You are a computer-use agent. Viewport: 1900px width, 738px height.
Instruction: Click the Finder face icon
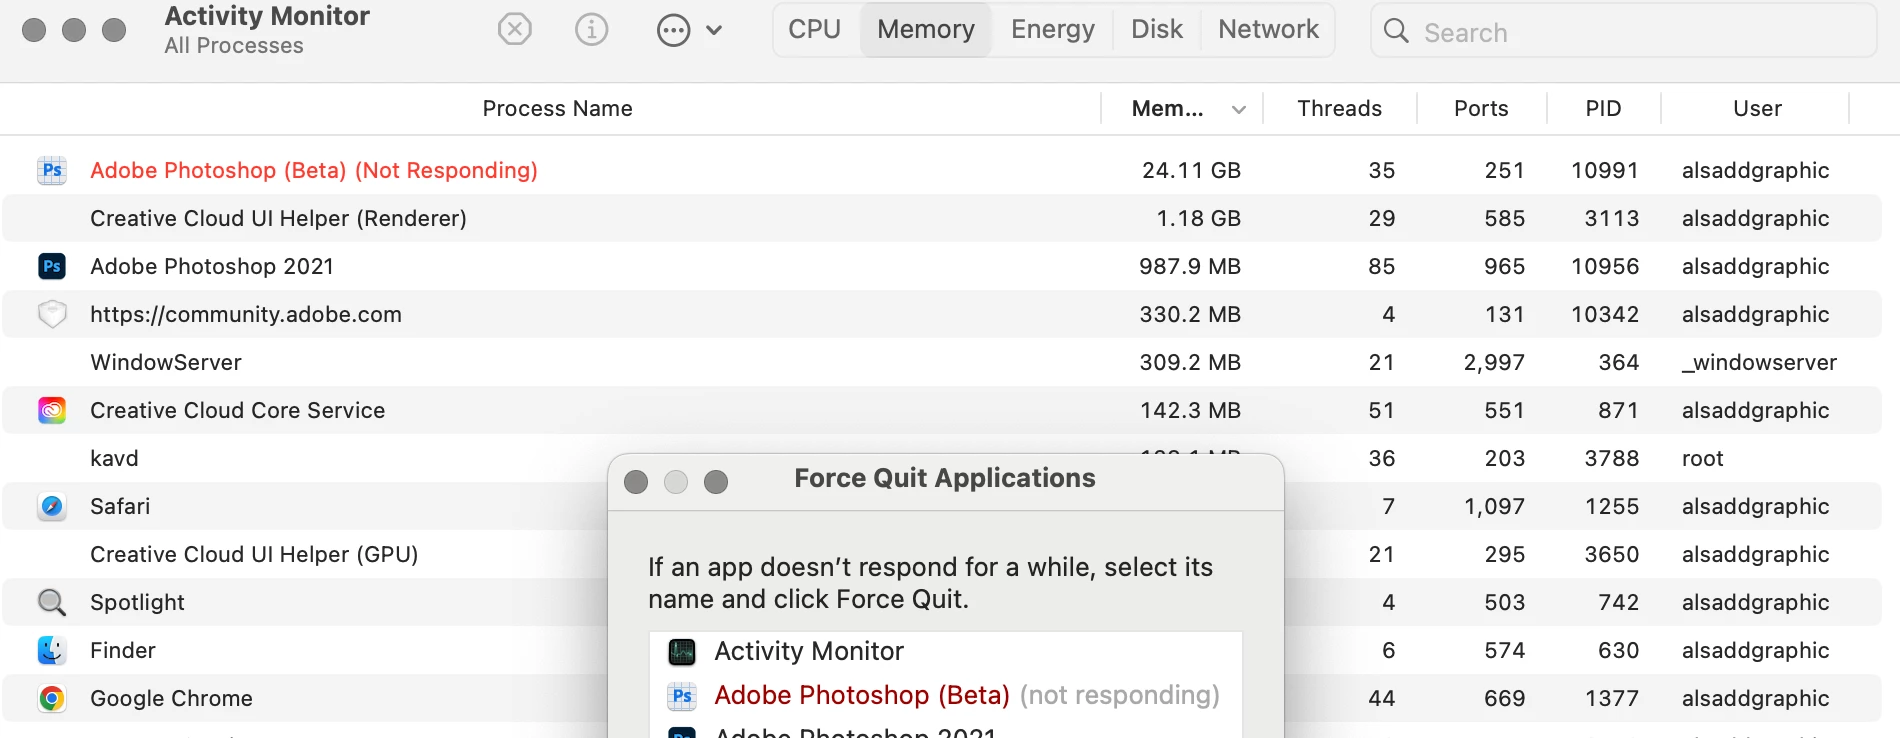52,650
